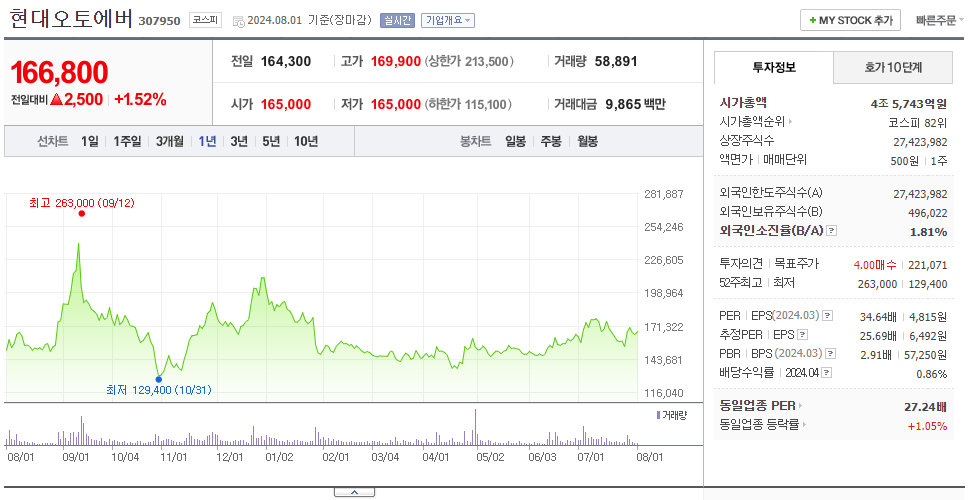
Task: Click the PER EPS(2024.03) help icon
Action: 827,316
